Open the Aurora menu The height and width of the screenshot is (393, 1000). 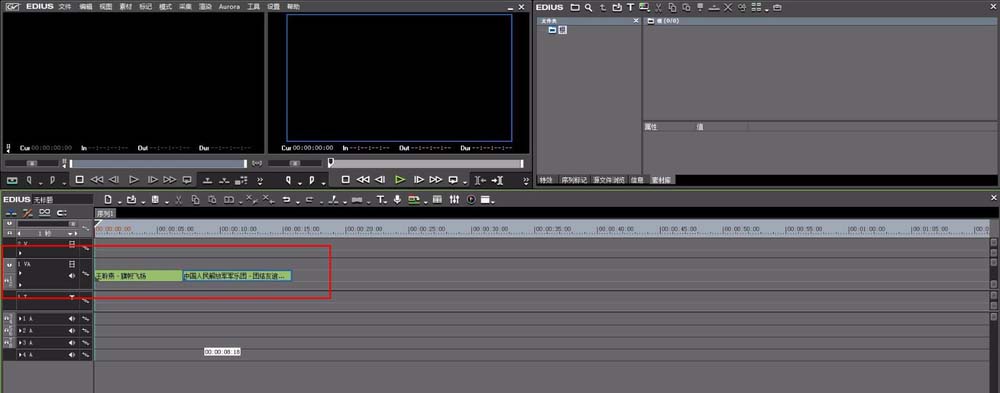(229, 6)
